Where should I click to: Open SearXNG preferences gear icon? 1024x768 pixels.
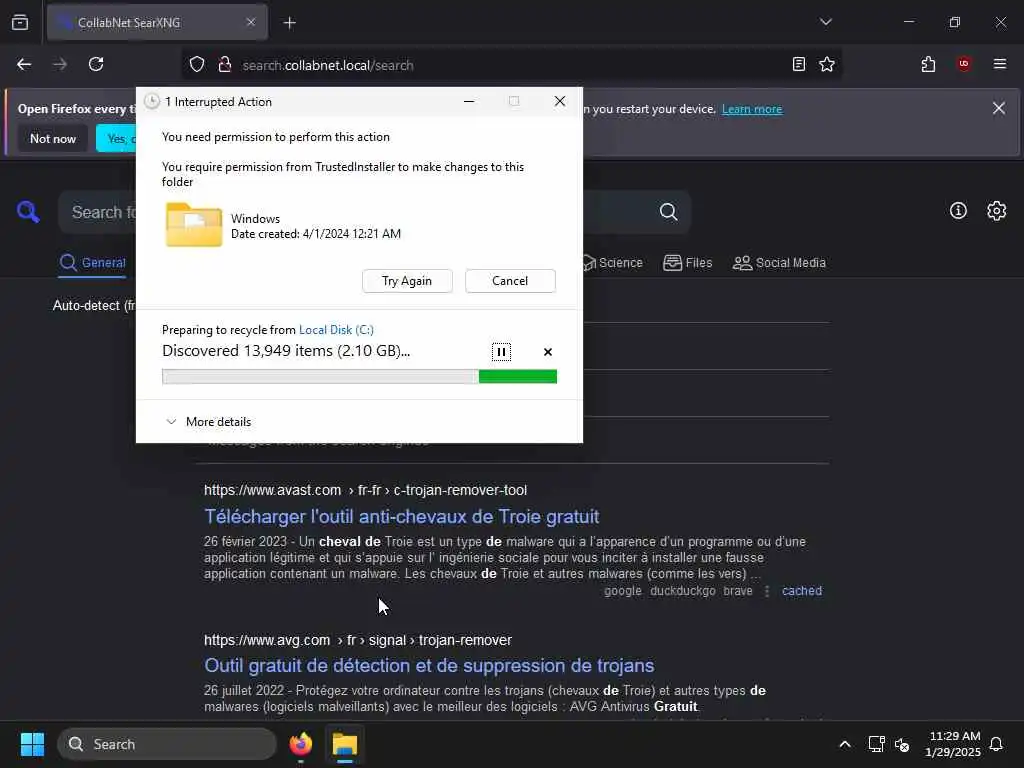[997, 210]
